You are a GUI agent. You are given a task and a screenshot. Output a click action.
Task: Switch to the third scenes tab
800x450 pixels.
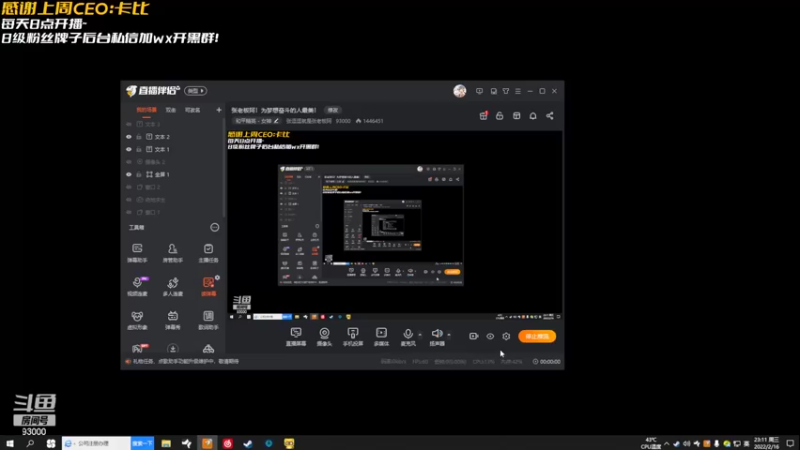(192, 110)
